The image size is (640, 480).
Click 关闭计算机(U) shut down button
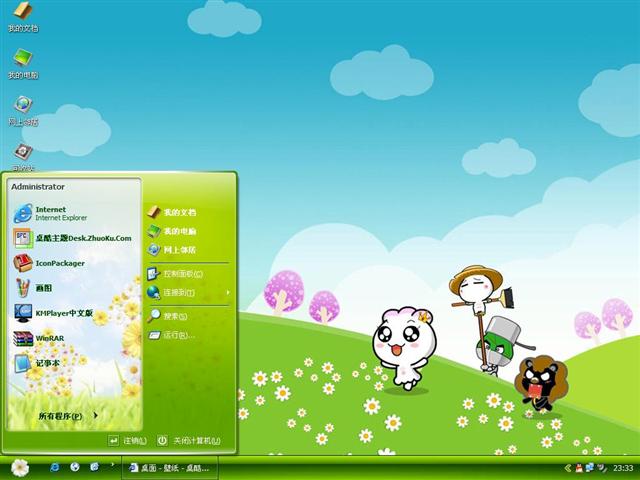pos(189,441)
